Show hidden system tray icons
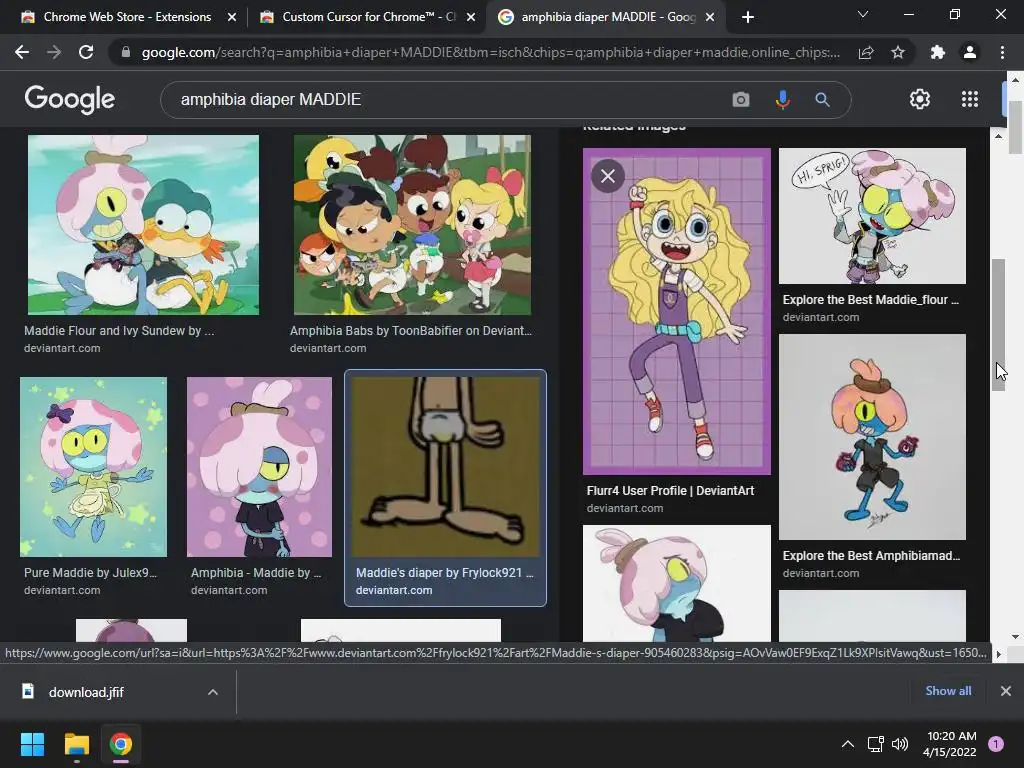The image size is (1024, 768). point(848,744)
